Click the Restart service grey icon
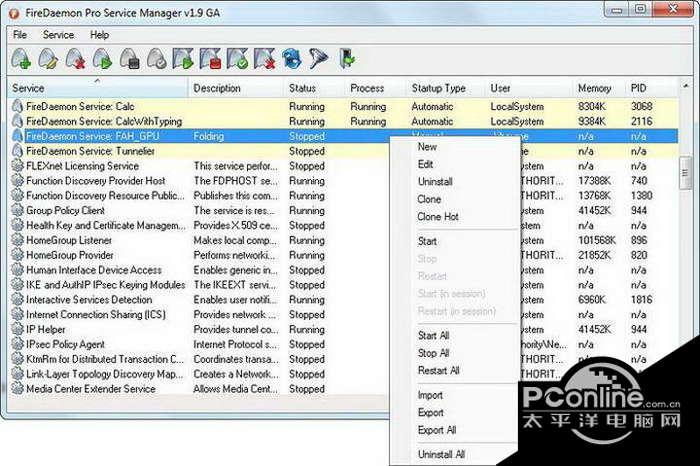 click(157, 59)
